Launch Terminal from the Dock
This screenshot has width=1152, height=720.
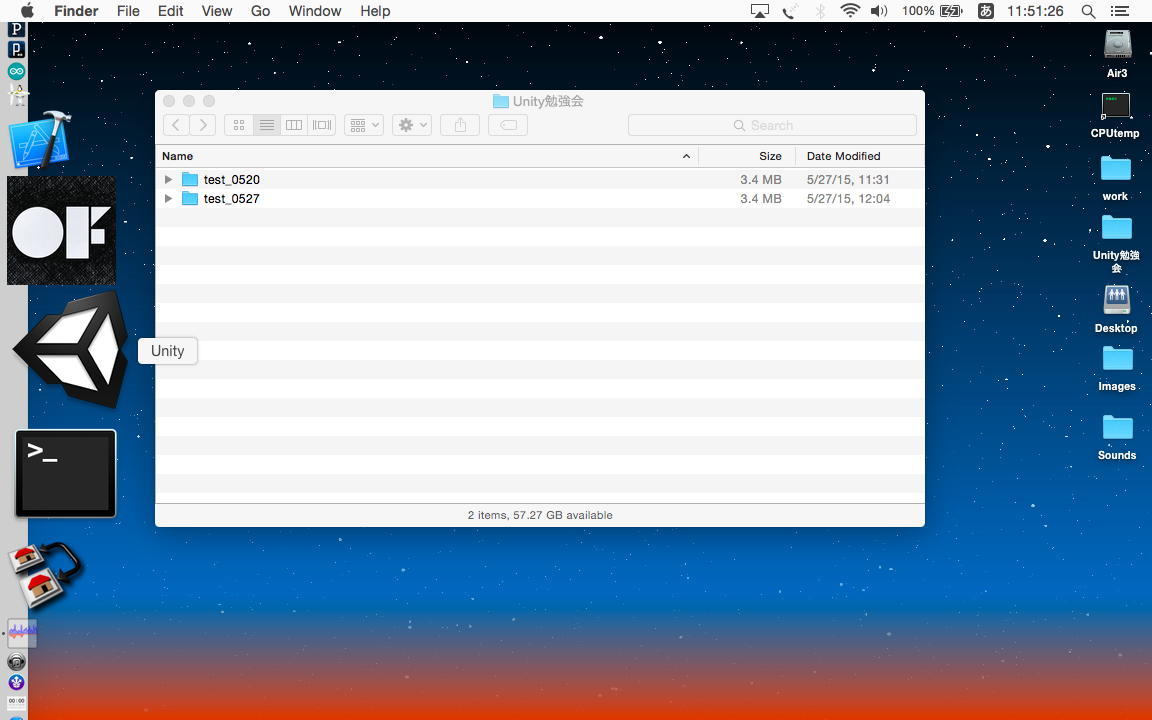[x=65, y=473]
